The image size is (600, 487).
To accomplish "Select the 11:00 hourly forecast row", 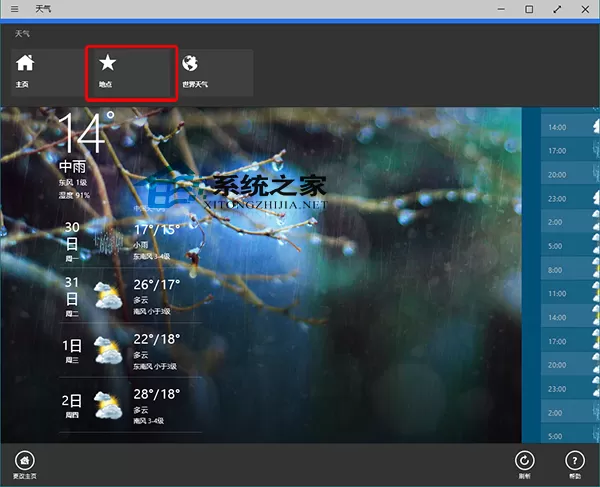I will point(570,293).
